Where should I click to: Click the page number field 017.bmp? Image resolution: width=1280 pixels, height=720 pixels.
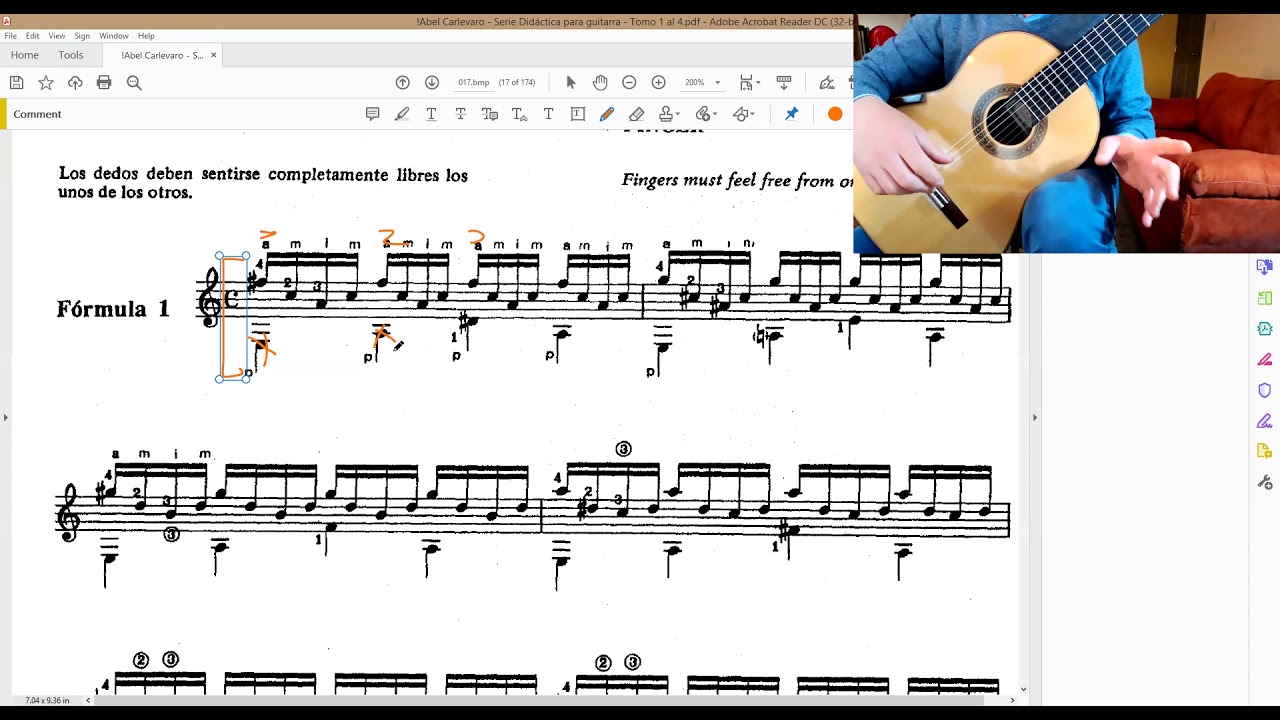(x=473, y=83)
